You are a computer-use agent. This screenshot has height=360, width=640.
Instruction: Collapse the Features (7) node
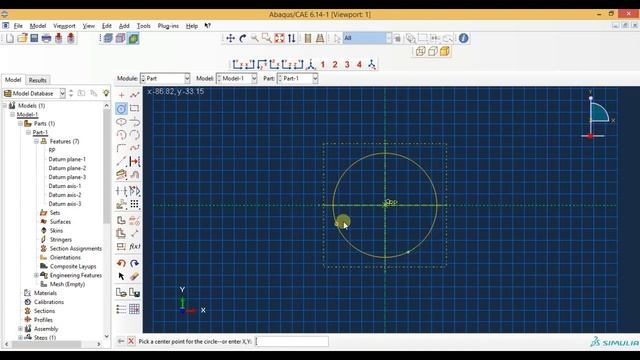[36, 141]
